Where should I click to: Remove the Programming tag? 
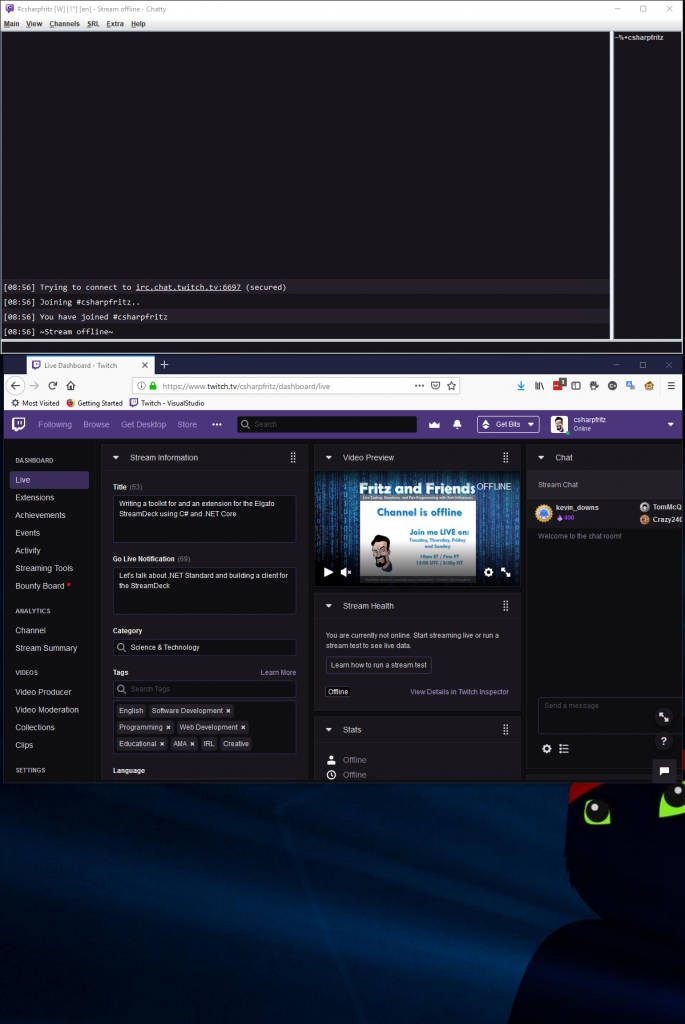(168, 728)
